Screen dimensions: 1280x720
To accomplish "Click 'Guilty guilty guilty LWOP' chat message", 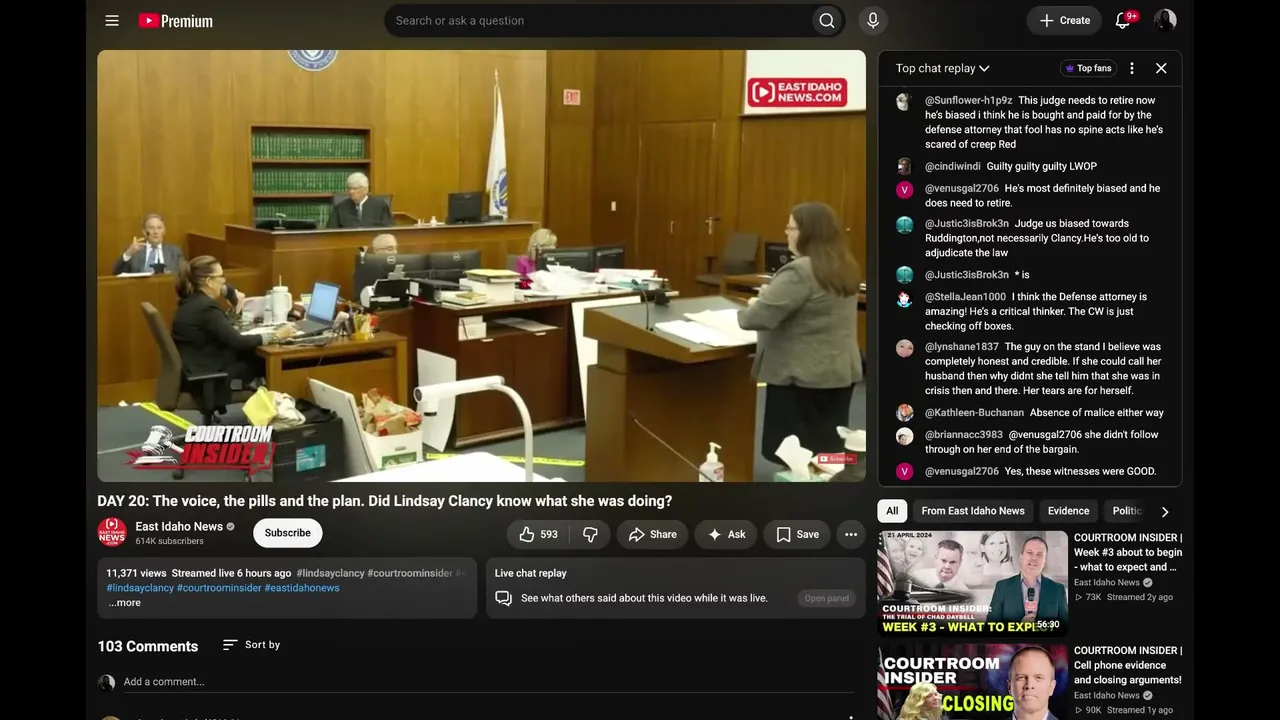I will point(1042,167).
